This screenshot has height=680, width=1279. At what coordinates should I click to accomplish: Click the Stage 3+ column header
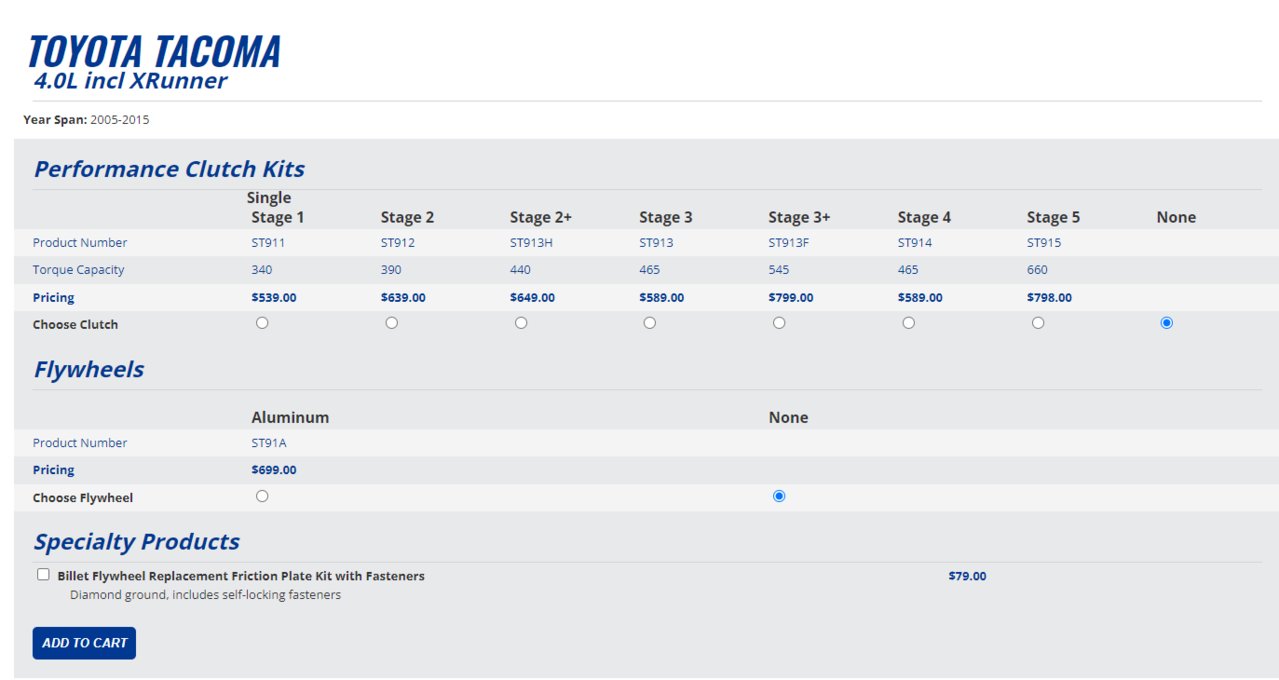pyautogui.click(x=799, y=217)
